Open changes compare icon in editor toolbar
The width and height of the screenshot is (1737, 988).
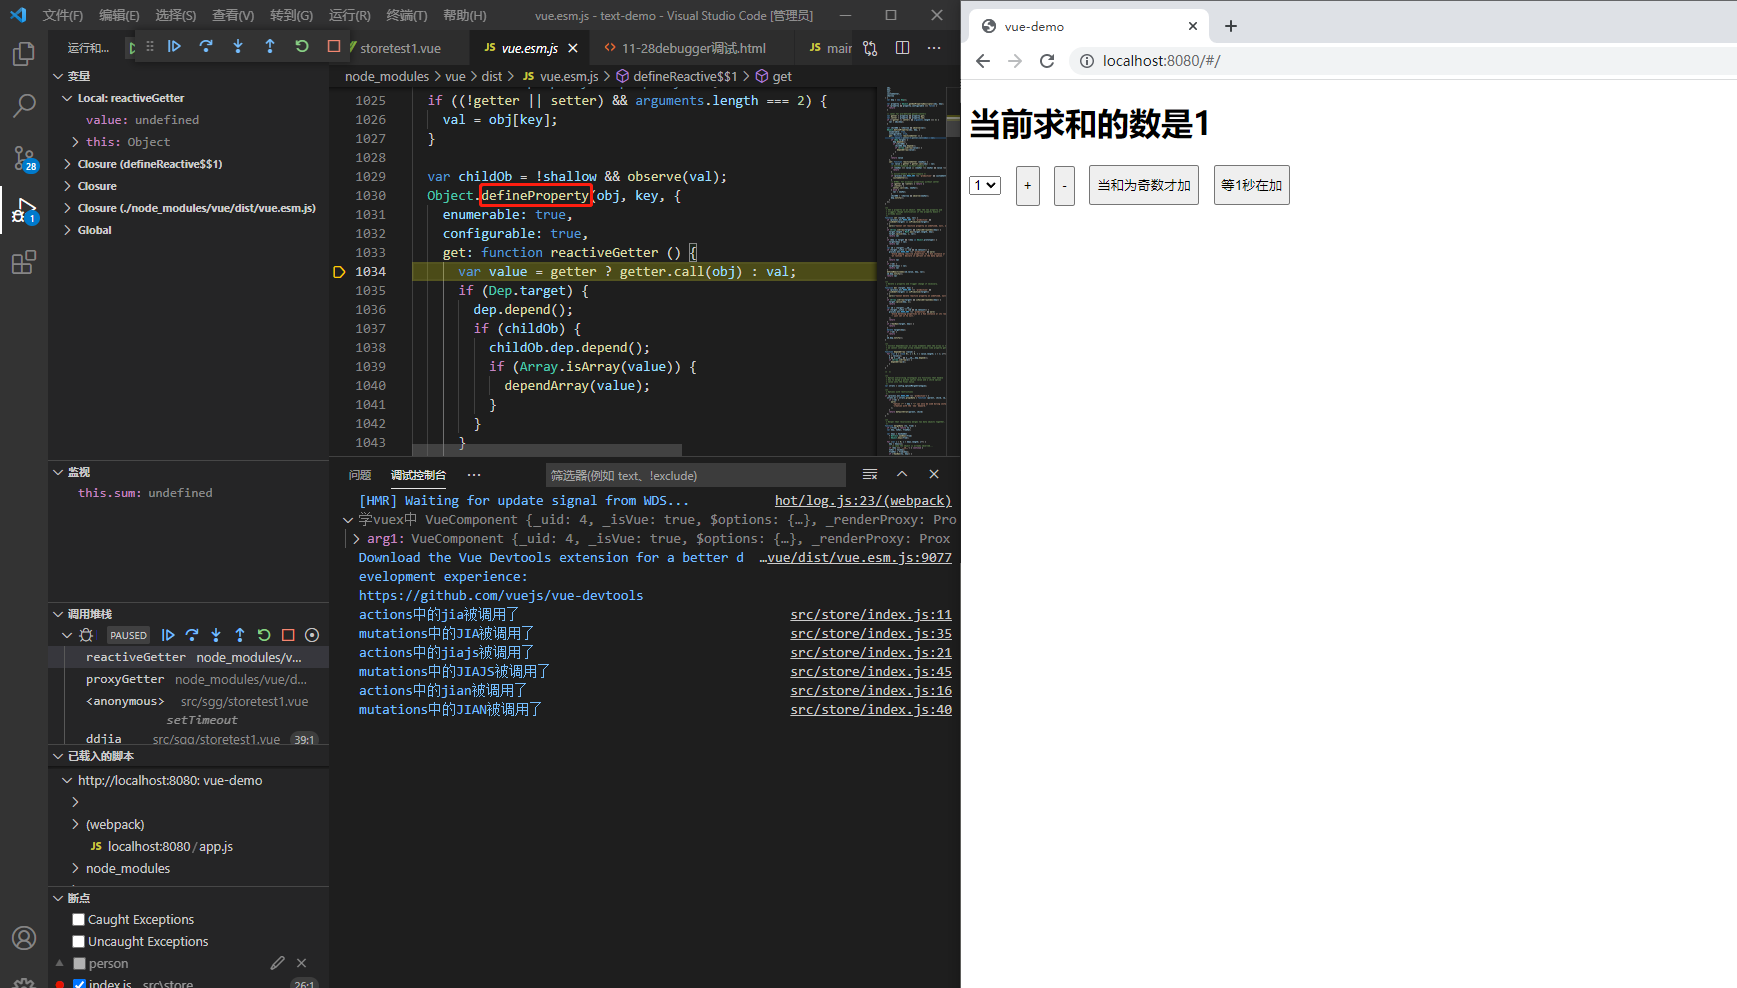click(x=870, y=48)
